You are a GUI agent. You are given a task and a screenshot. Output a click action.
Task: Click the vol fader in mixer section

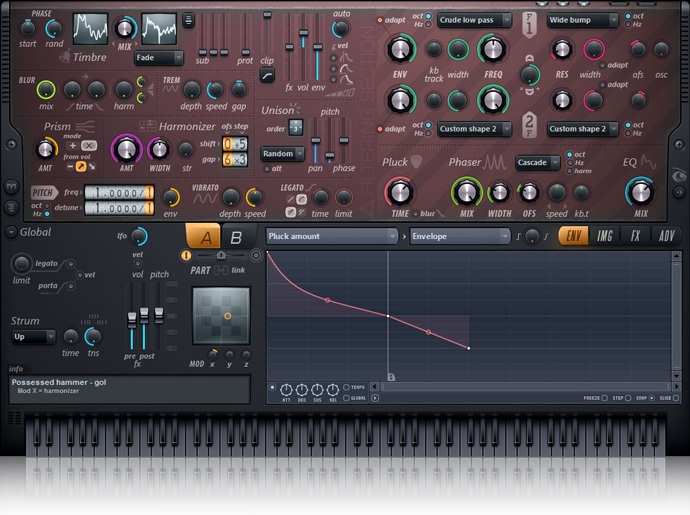(x=131, y=320)
